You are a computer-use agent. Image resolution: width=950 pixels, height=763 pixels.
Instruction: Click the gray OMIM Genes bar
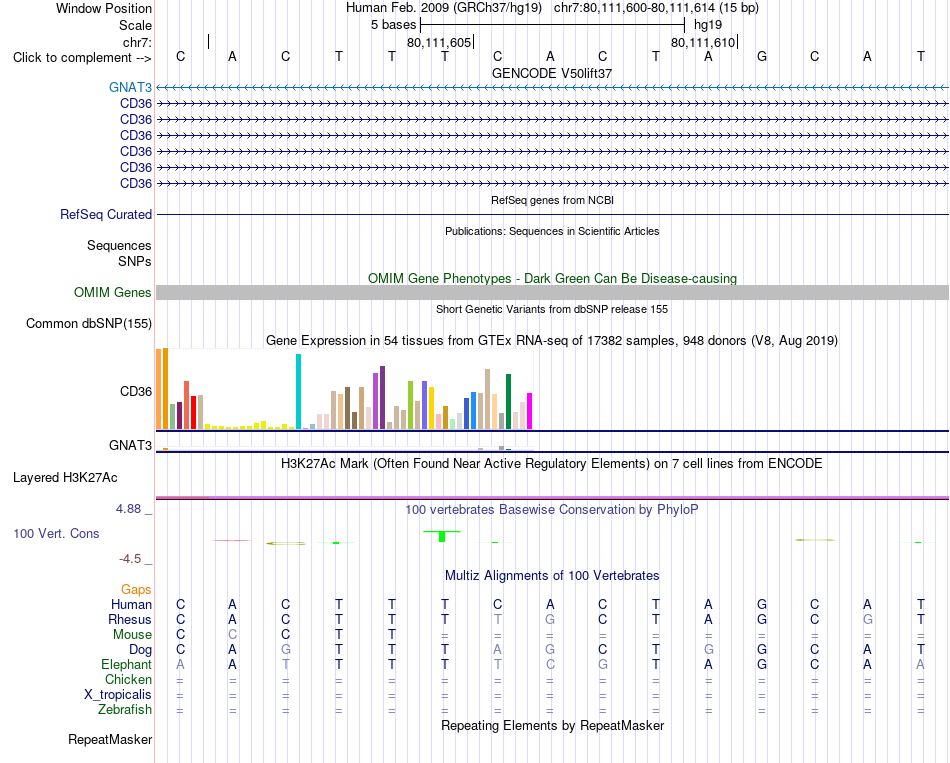pyautogui.click(x=553, y=293)
